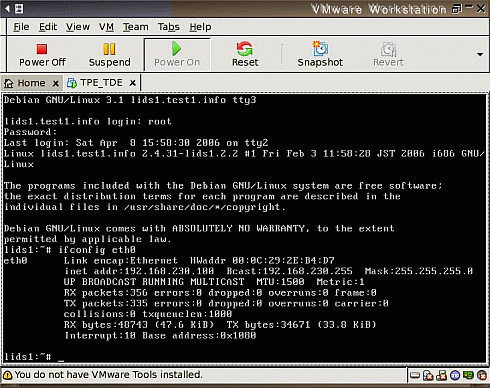490x388 pixels.
Task: Click the 'Mask:255.255.255.0' text
Action: click(x=418, y=271)
